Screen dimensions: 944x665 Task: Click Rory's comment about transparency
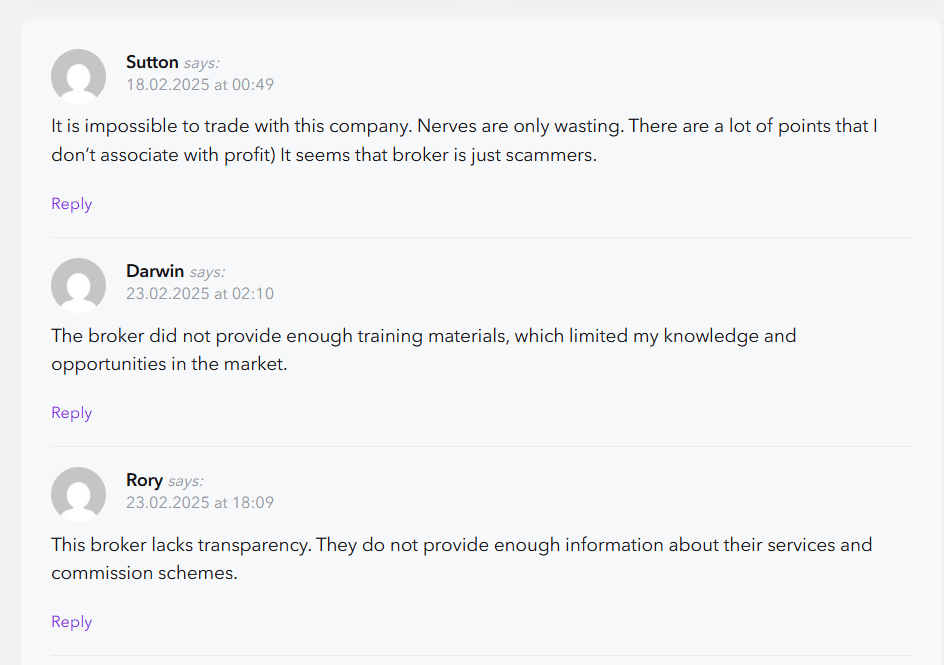pyautogui.click(x=462, y=558)
